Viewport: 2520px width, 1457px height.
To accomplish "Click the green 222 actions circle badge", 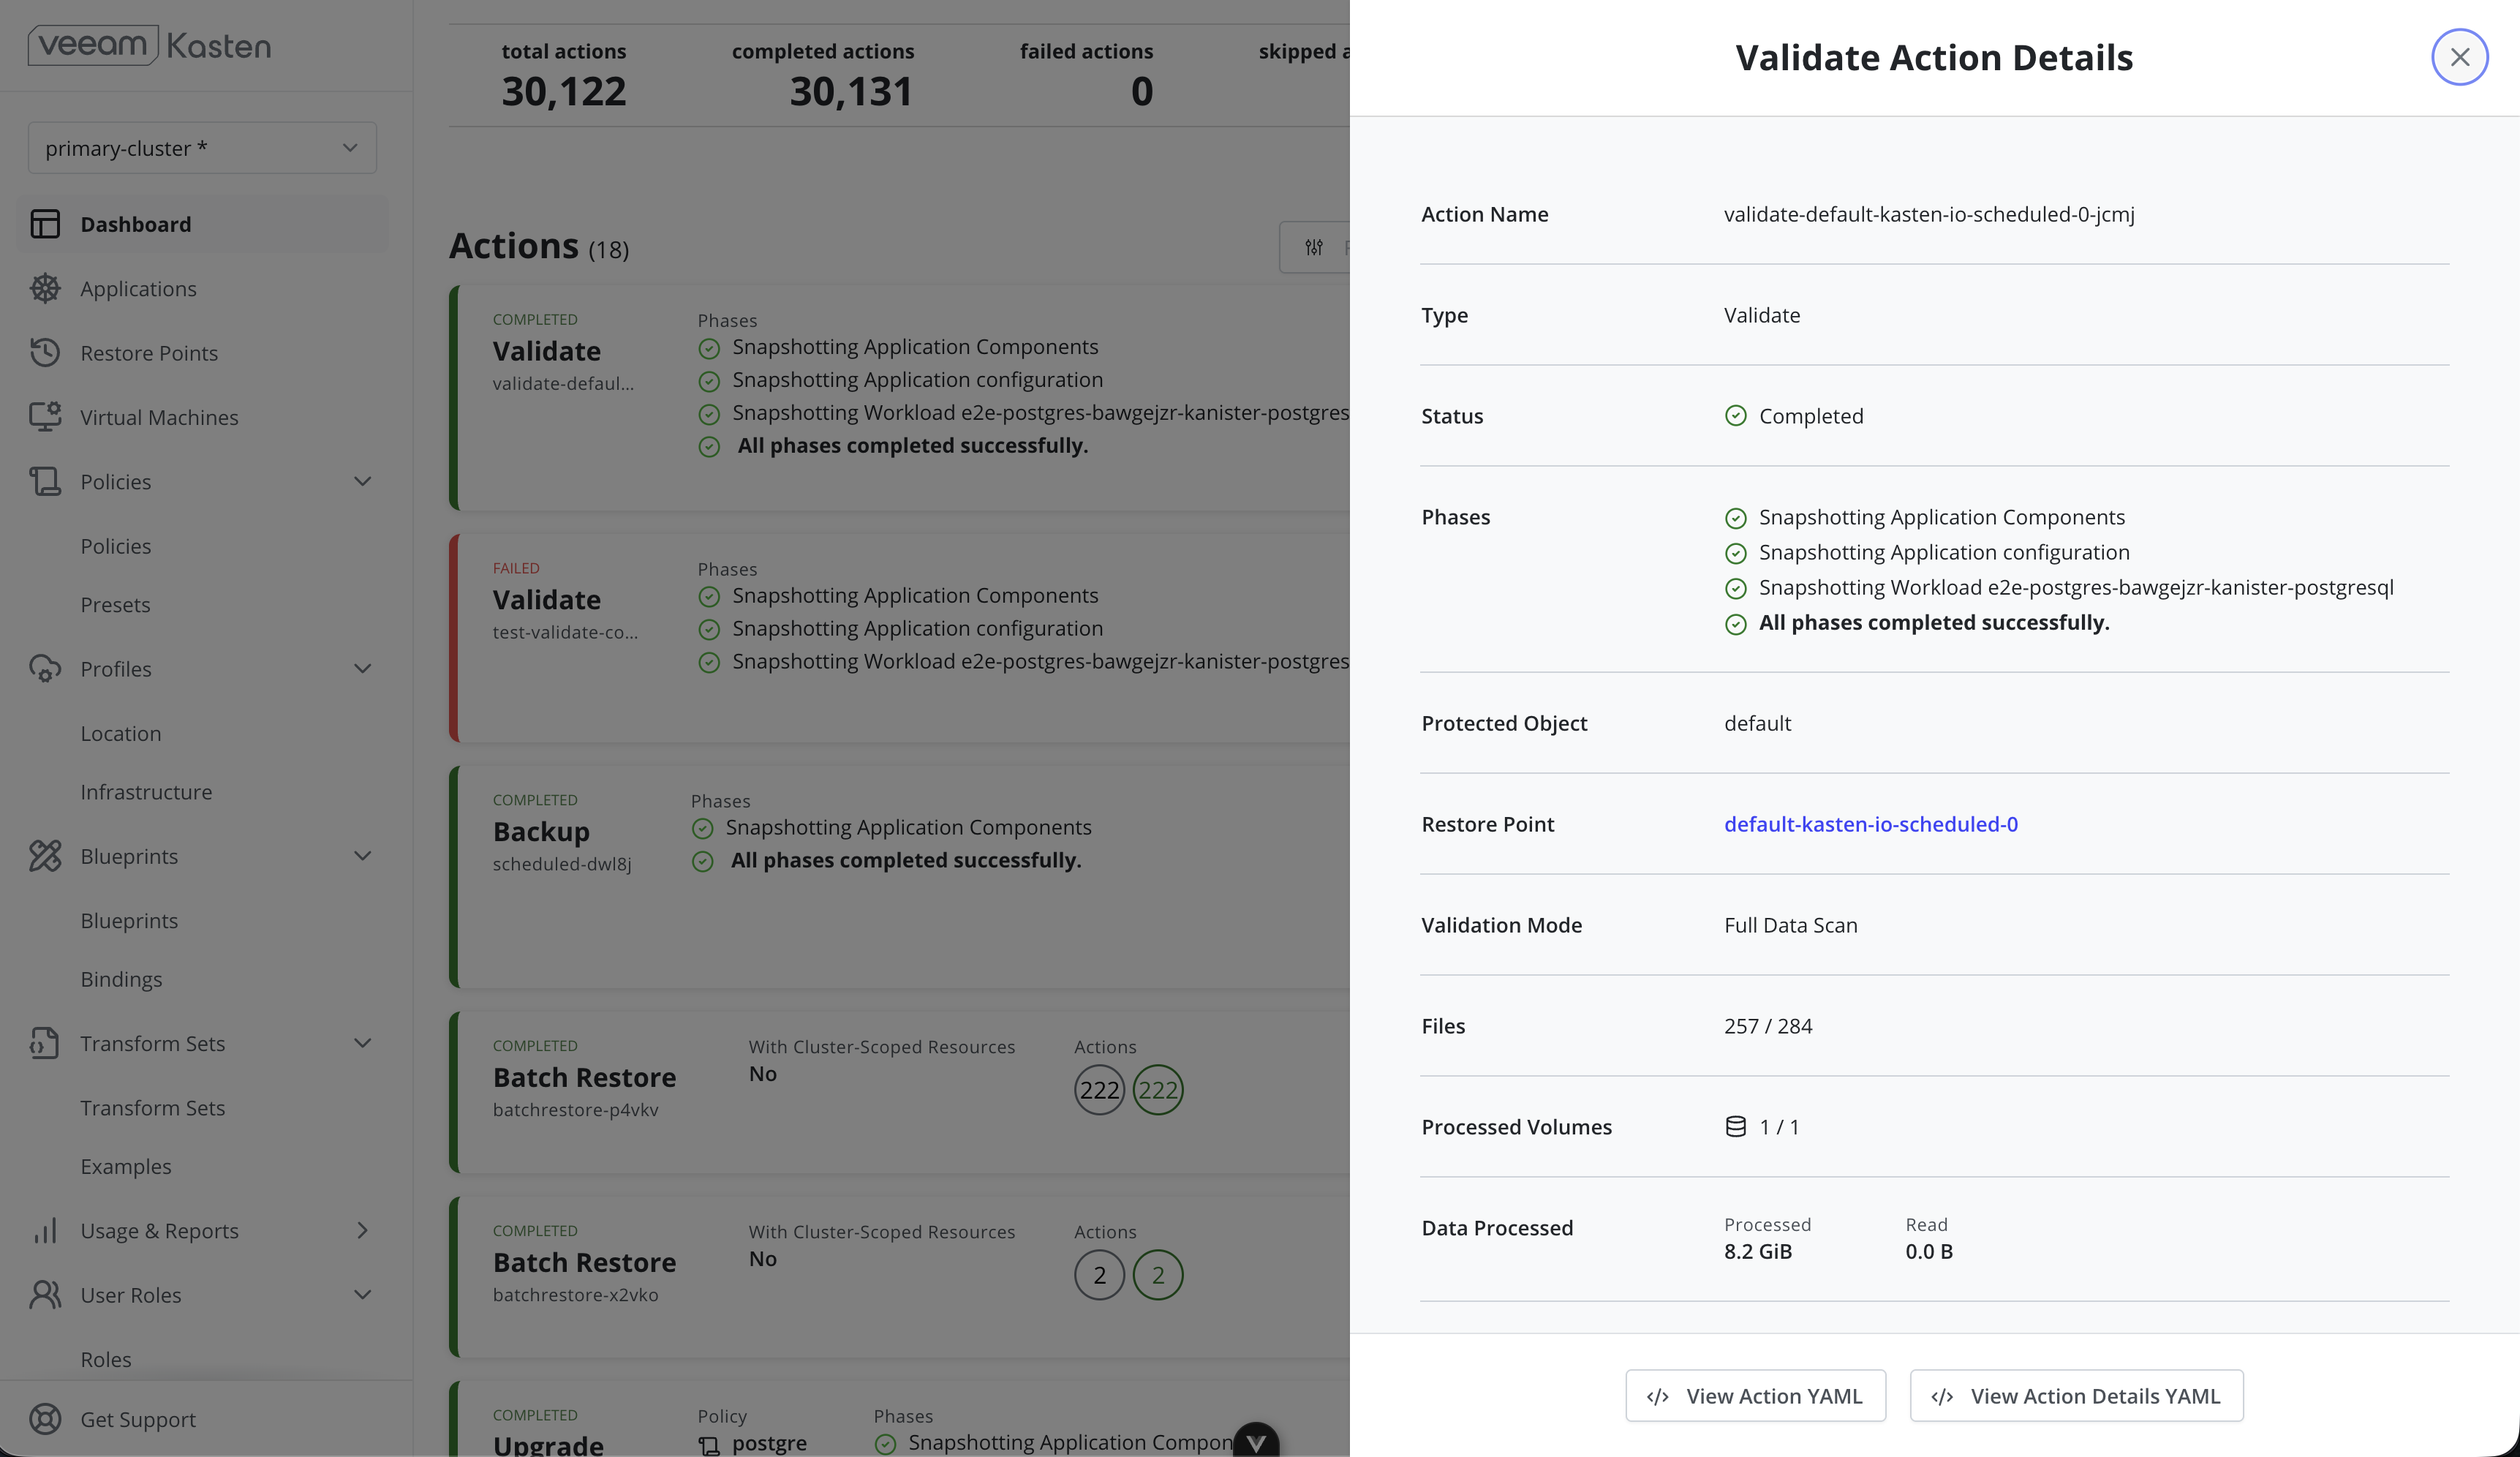I will 1158,1090.
